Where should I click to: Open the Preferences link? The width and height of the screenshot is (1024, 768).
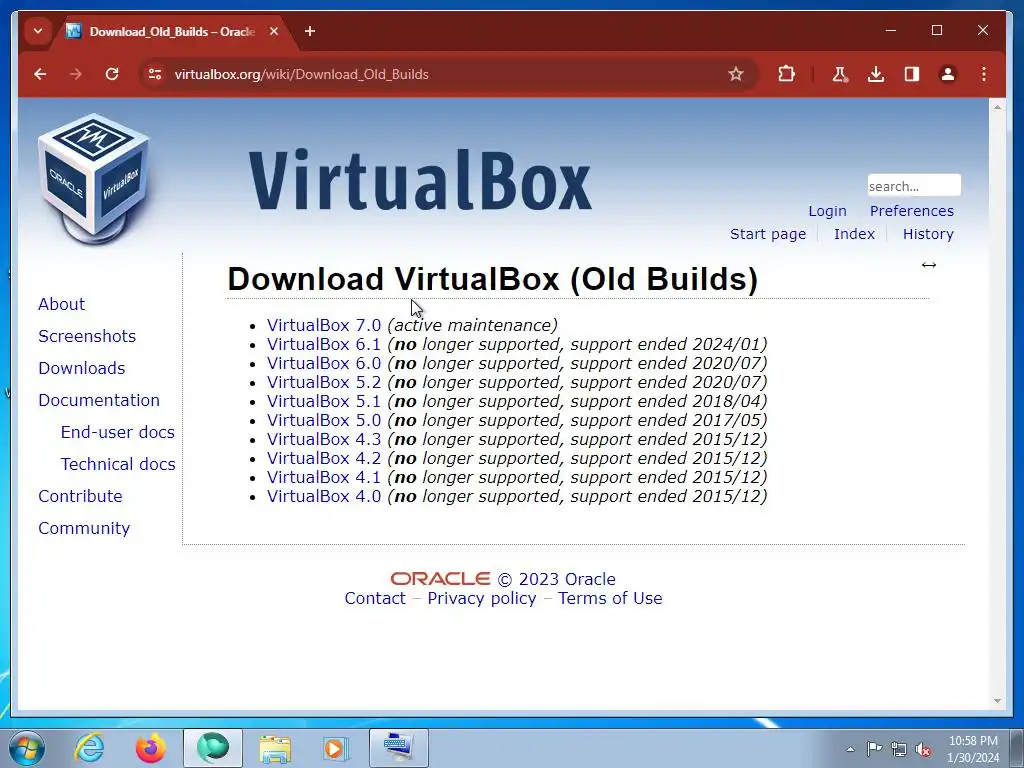click(x=912, y=211)
